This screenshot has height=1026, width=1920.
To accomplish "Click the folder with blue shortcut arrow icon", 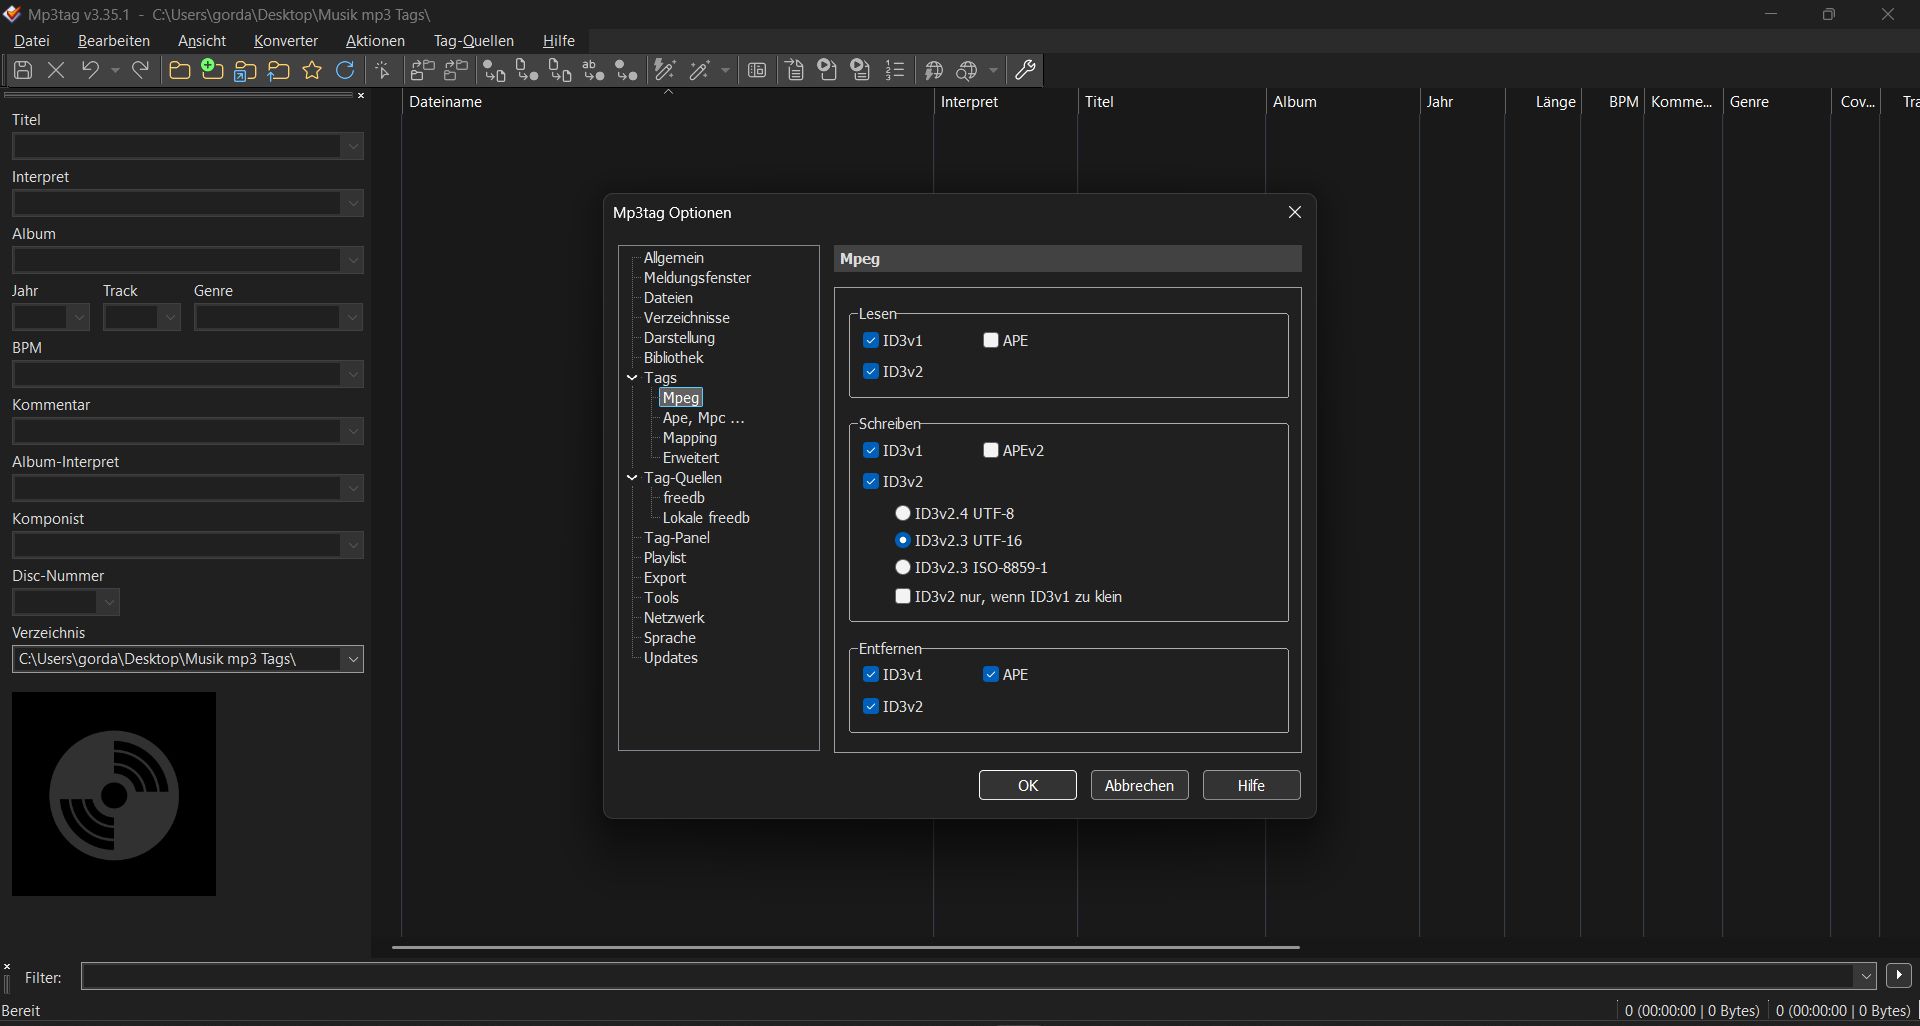I will click(246, 70).
